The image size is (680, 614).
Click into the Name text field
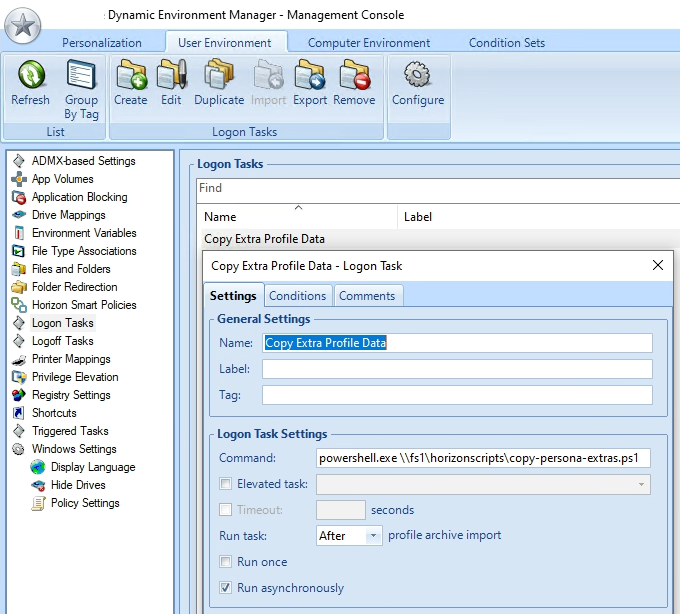pyautogui.click(x=457, y=343)
